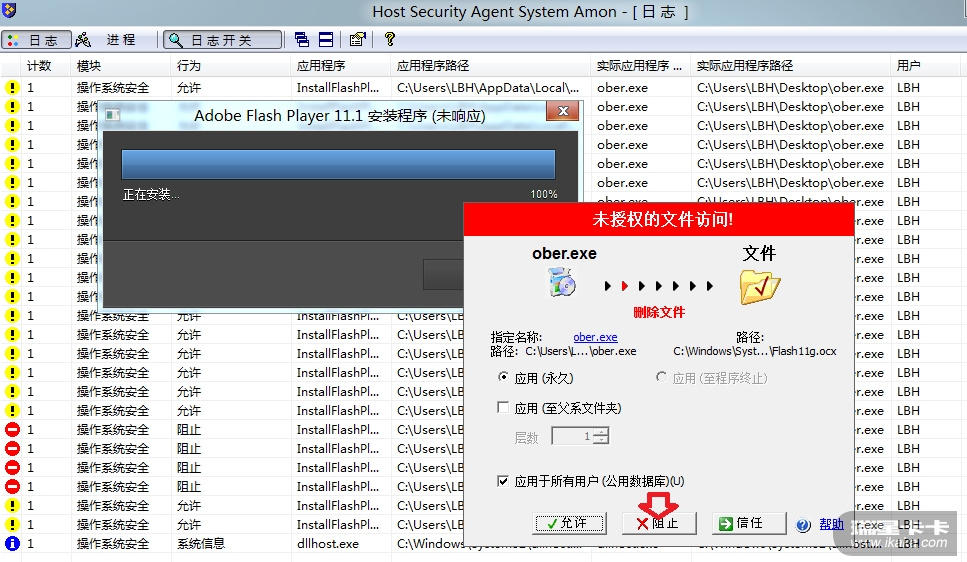Screen dimensions: 967x562
Task: Click the blue help icon beside 帮助
Action: click(803, 525)
